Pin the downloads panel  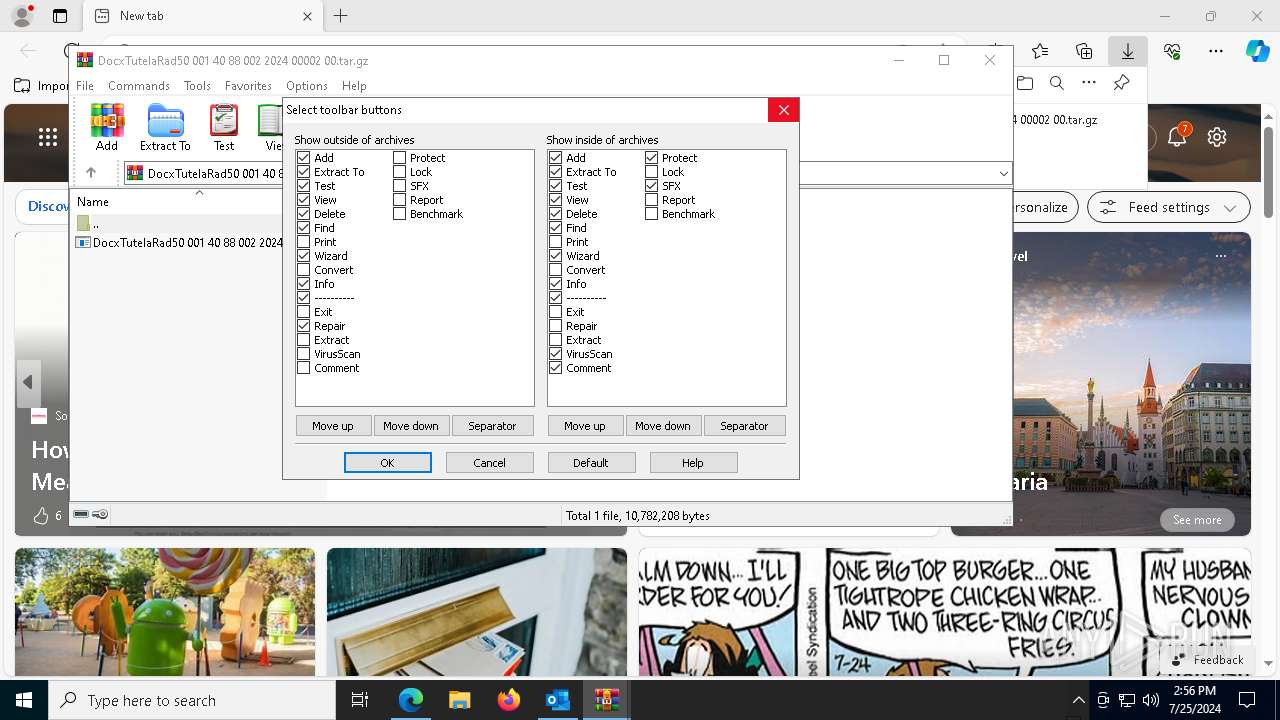pos(1121,83)
